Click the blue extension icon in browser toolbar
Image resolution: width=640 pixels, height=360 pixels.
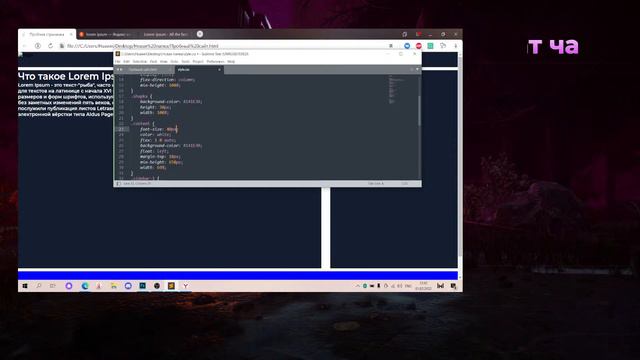pos(407,46)
